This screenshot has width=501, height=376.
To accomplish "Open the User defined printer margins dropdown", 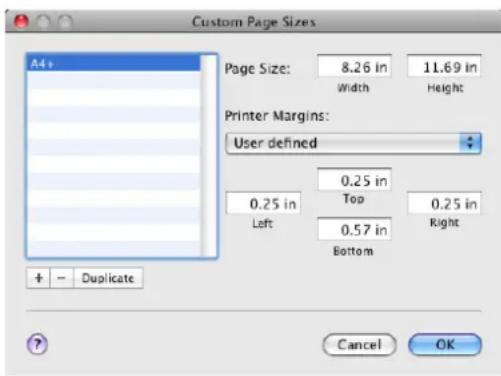I will [353, 143].
